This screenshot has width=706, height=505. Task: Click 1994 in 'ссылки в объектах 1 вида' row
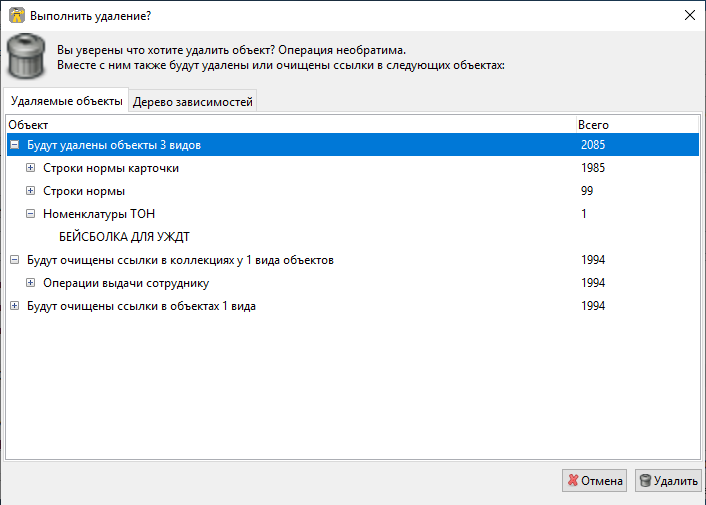pos(593,306)
